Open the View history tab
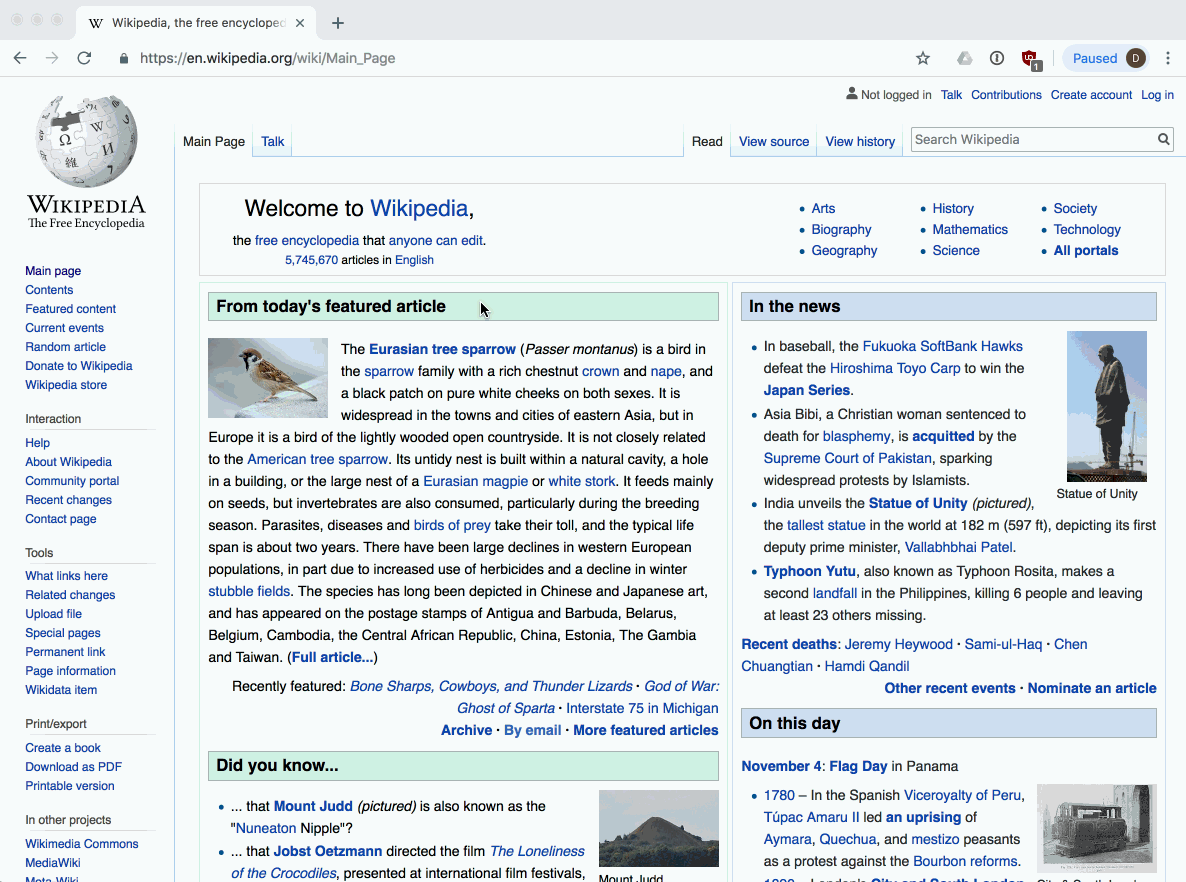The height and width of the screenshot is (882, 1186). 860,141
